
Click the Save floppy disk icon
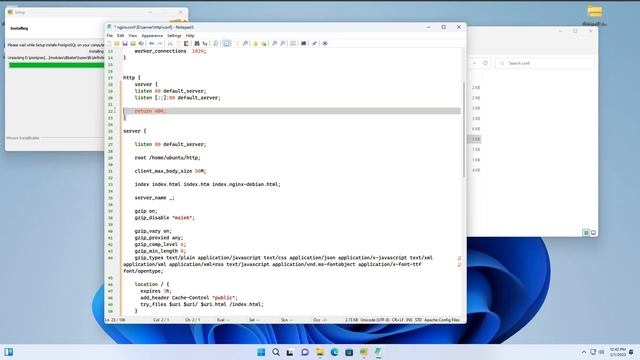[125, 43]
